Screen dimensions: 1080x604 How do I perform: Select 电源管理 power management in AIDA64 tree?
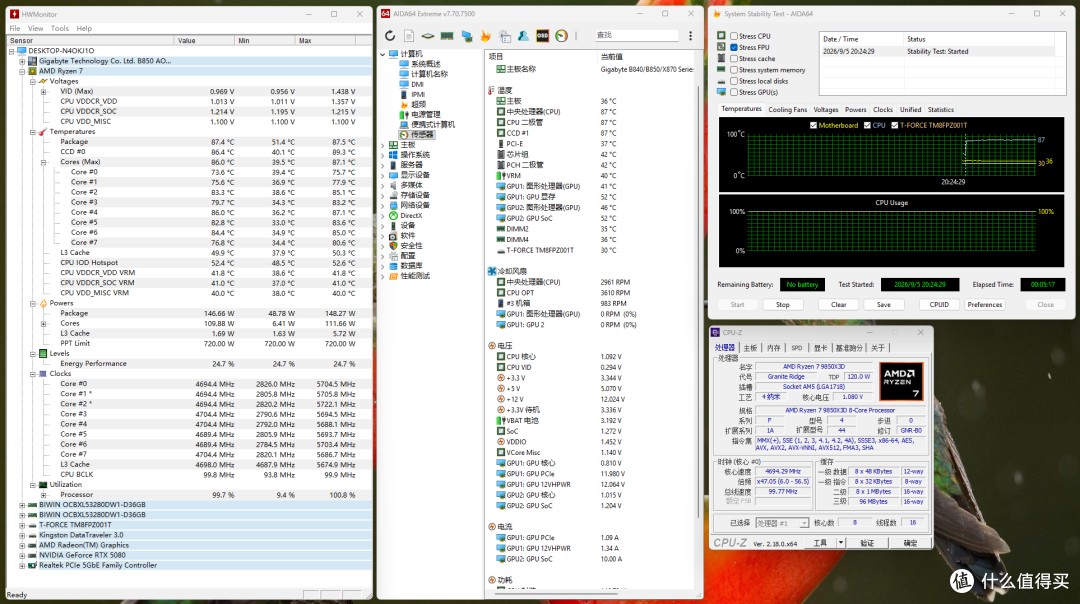point(419,114)
